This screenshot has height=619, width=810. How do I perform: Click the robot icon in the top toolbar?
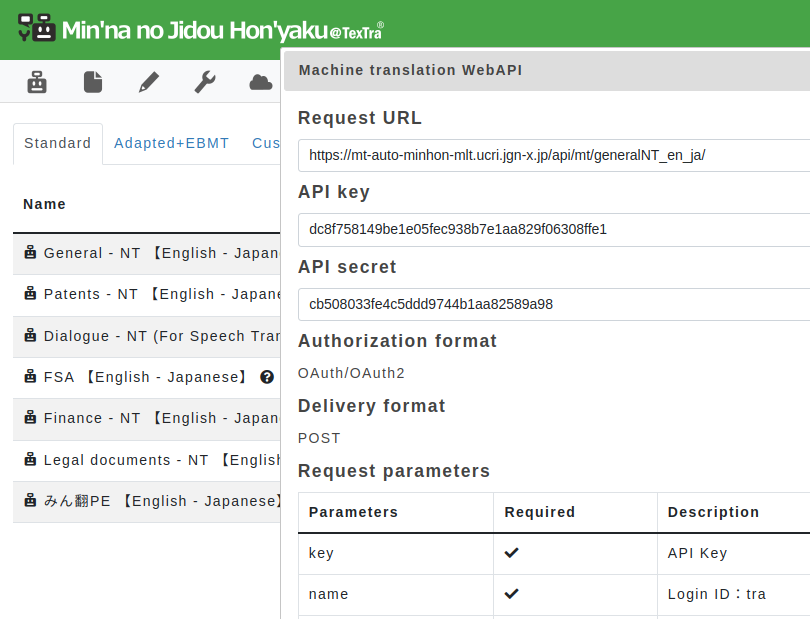coord(37,82)
